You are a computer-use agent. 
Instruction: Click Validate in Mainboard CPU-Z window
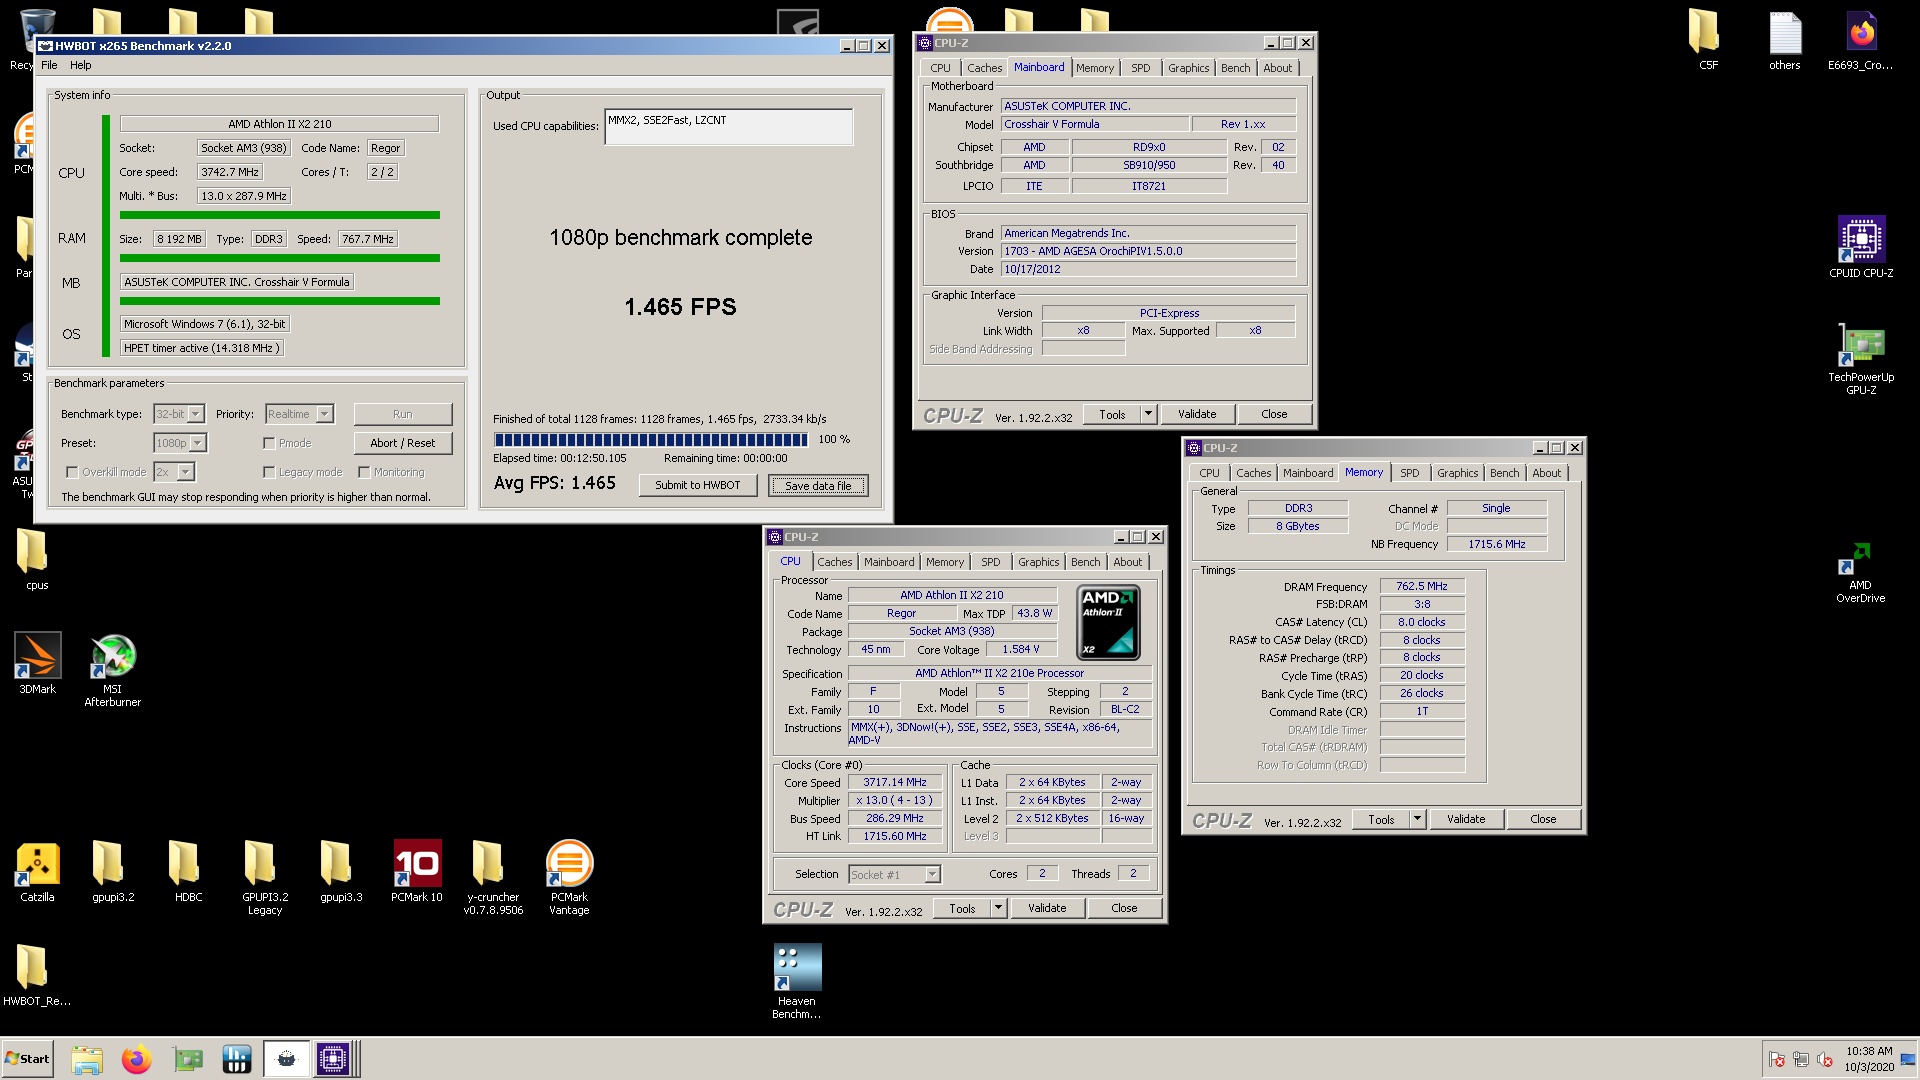[1197, 414]
